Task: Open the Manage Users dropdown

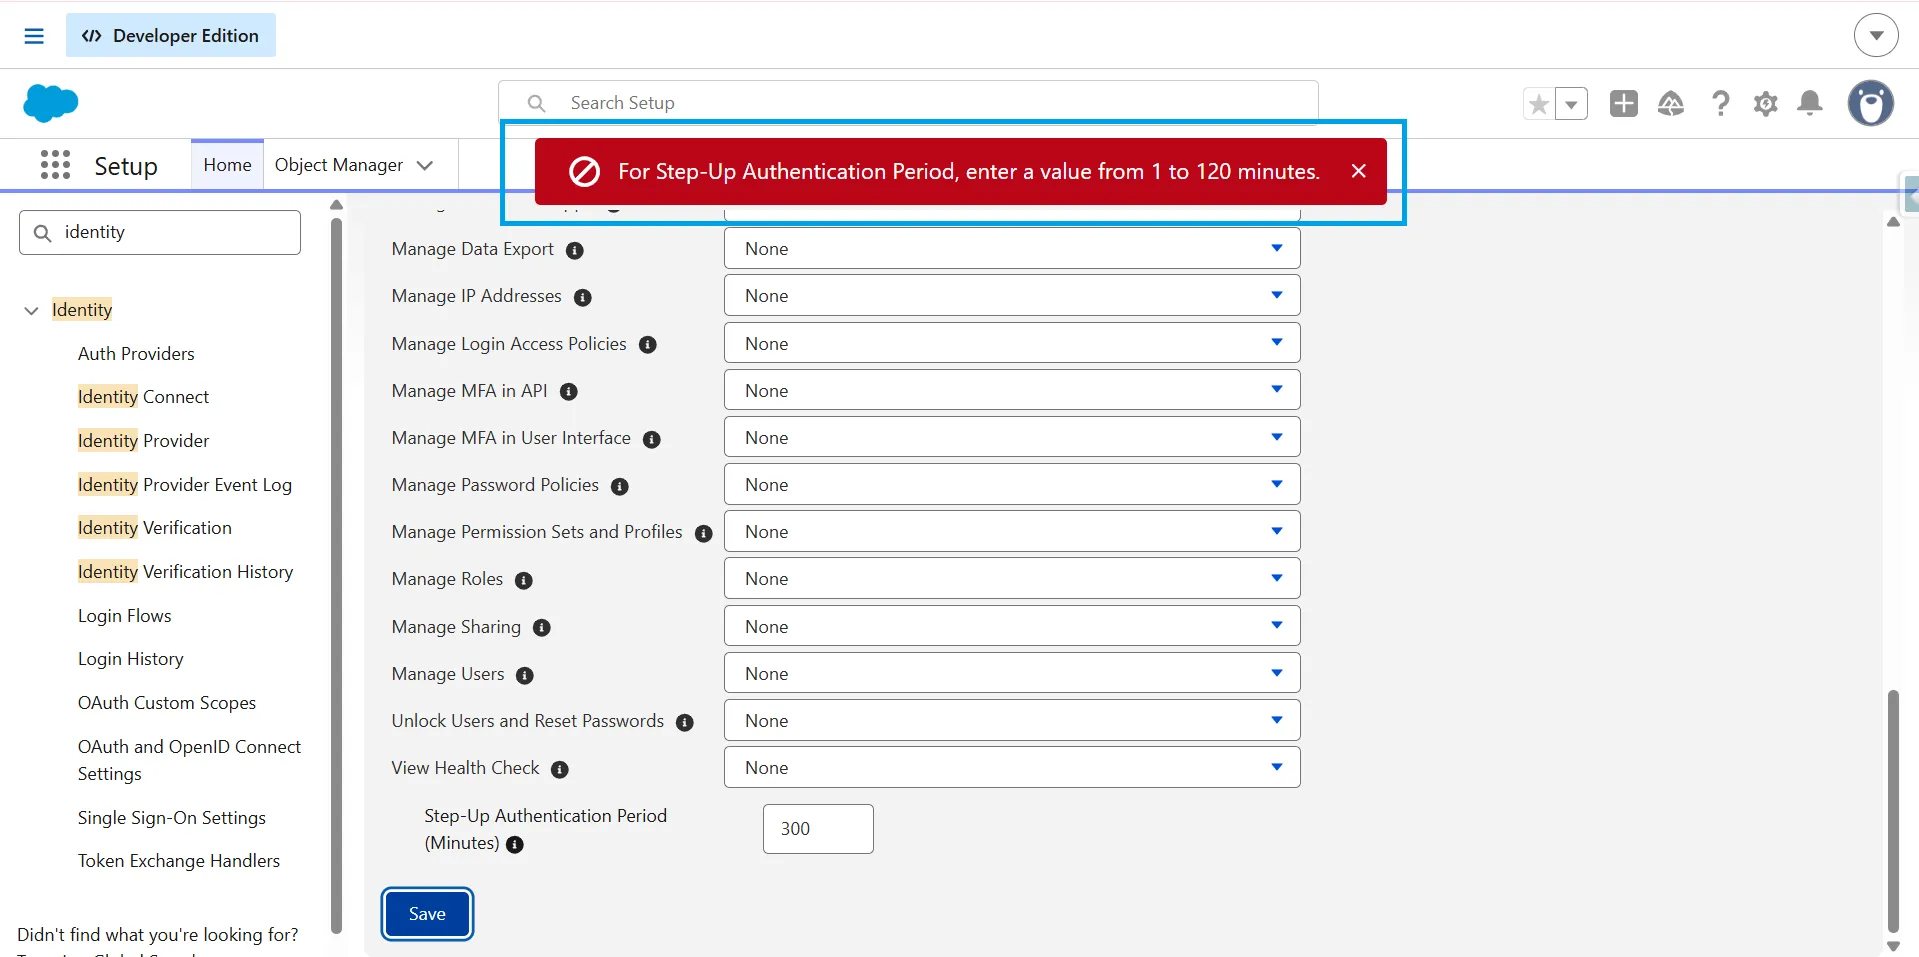Action: [x=1012, y=673]
